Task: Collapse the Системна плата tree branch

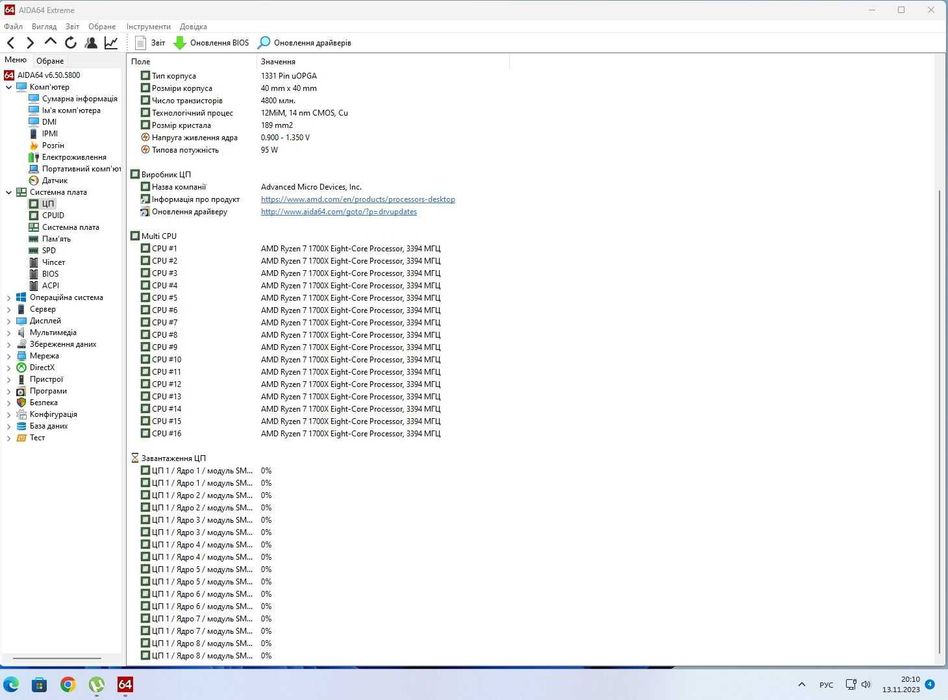Action: 8,192
